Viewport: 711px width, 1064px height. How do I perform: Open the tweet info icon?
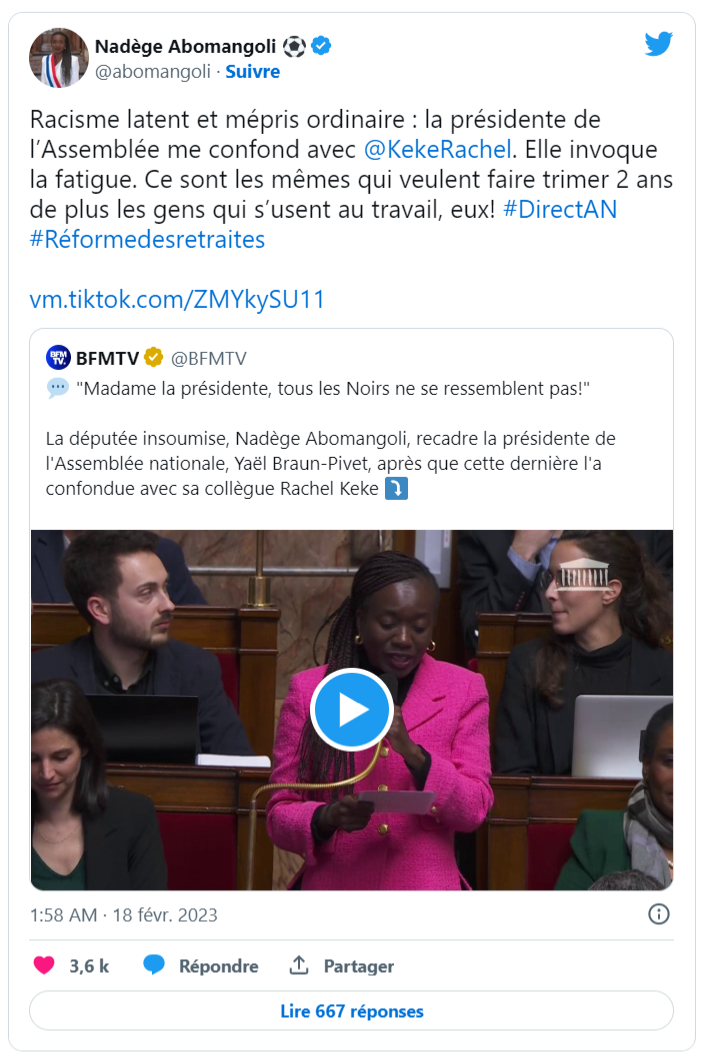click(659, 914)
